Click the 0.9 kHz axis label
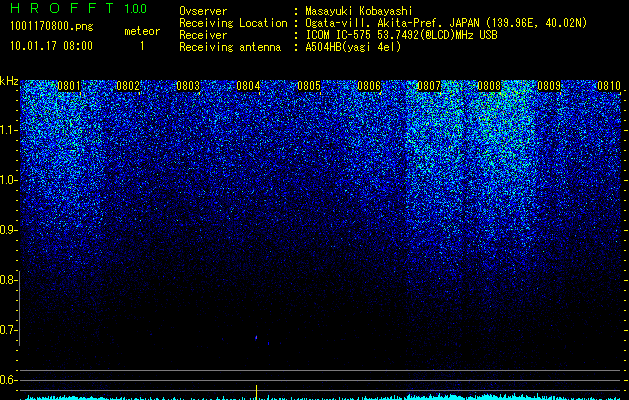Image resolution: width=629 pixels, height=400 pixels. point(8,230)
